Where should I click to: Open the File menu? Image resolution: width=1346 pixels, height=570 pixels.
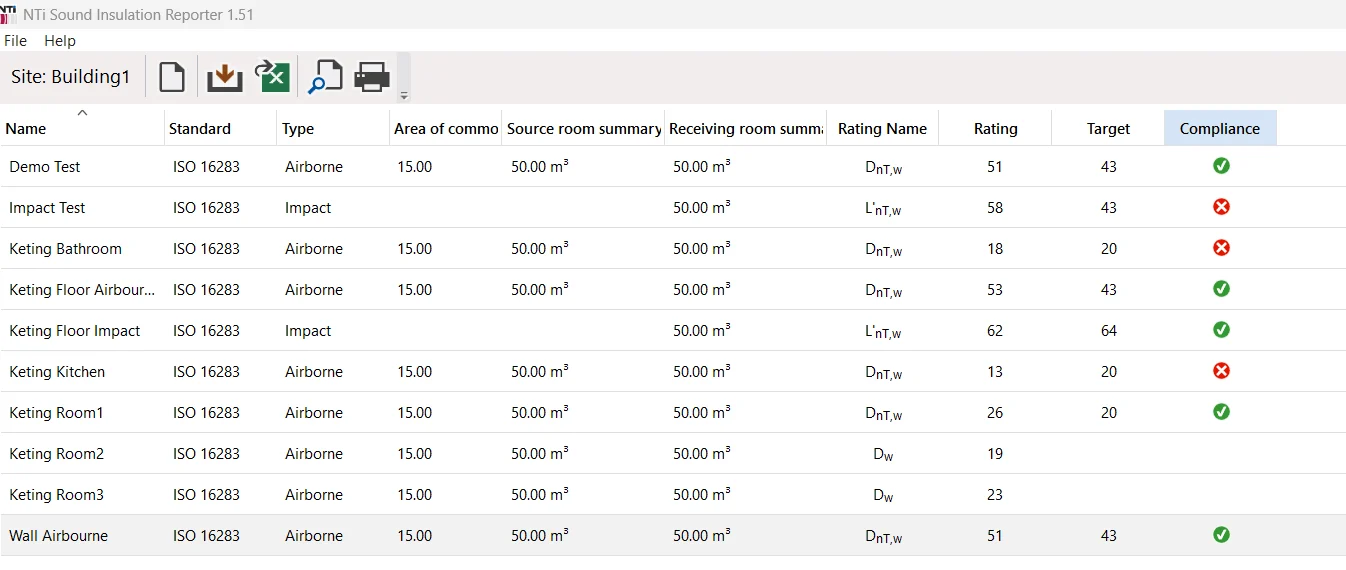coord(16,41)
